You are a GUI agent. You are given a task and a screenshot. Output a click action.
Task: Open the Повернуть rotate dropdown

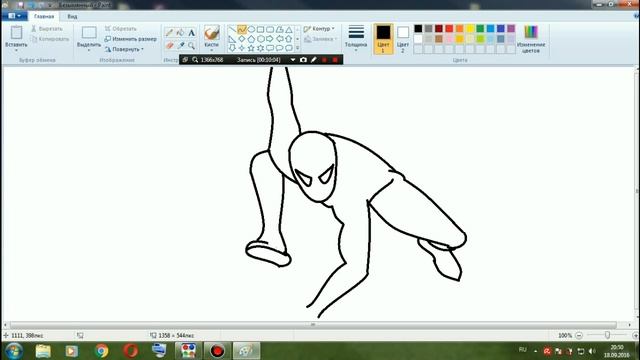124,49
